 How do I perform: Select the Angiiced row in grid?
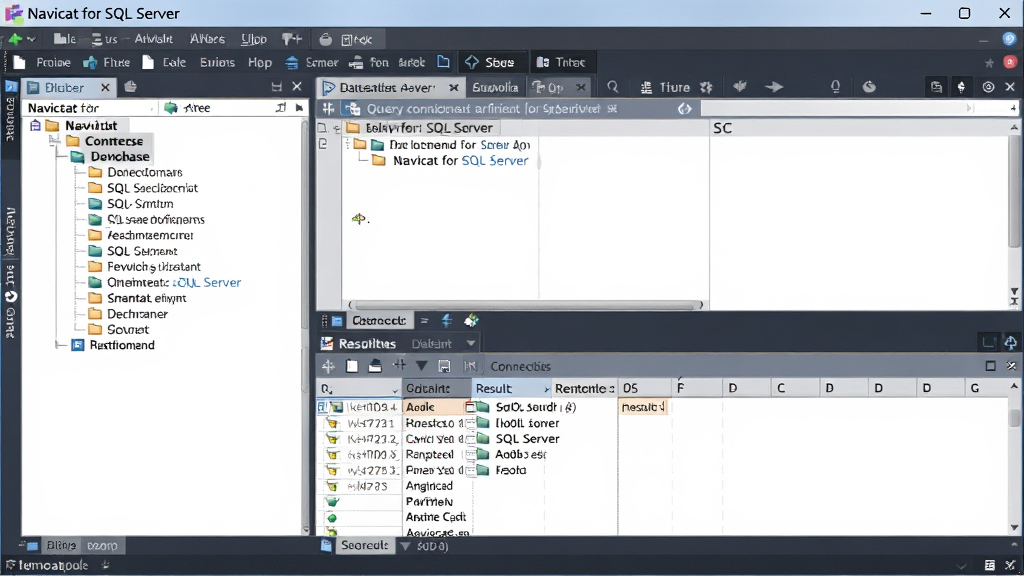(429, 486)
